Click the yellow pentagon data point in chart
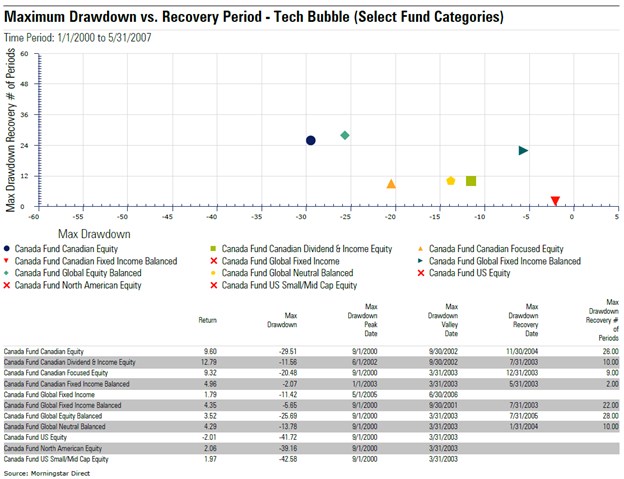624x479 pixels. [x=451, y=181]
